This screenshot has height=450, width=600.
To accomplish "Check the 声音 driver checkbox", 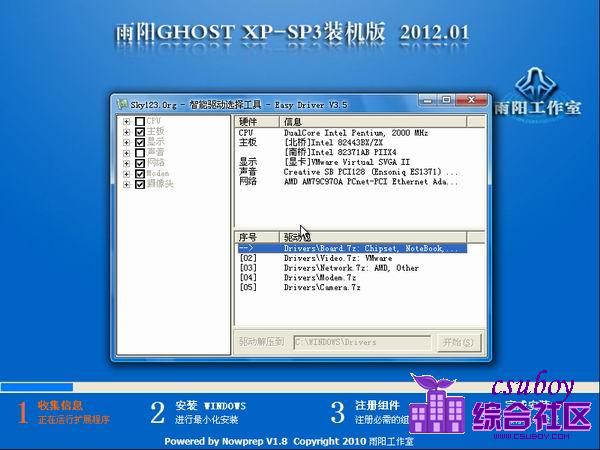I will tap(139, 152).
